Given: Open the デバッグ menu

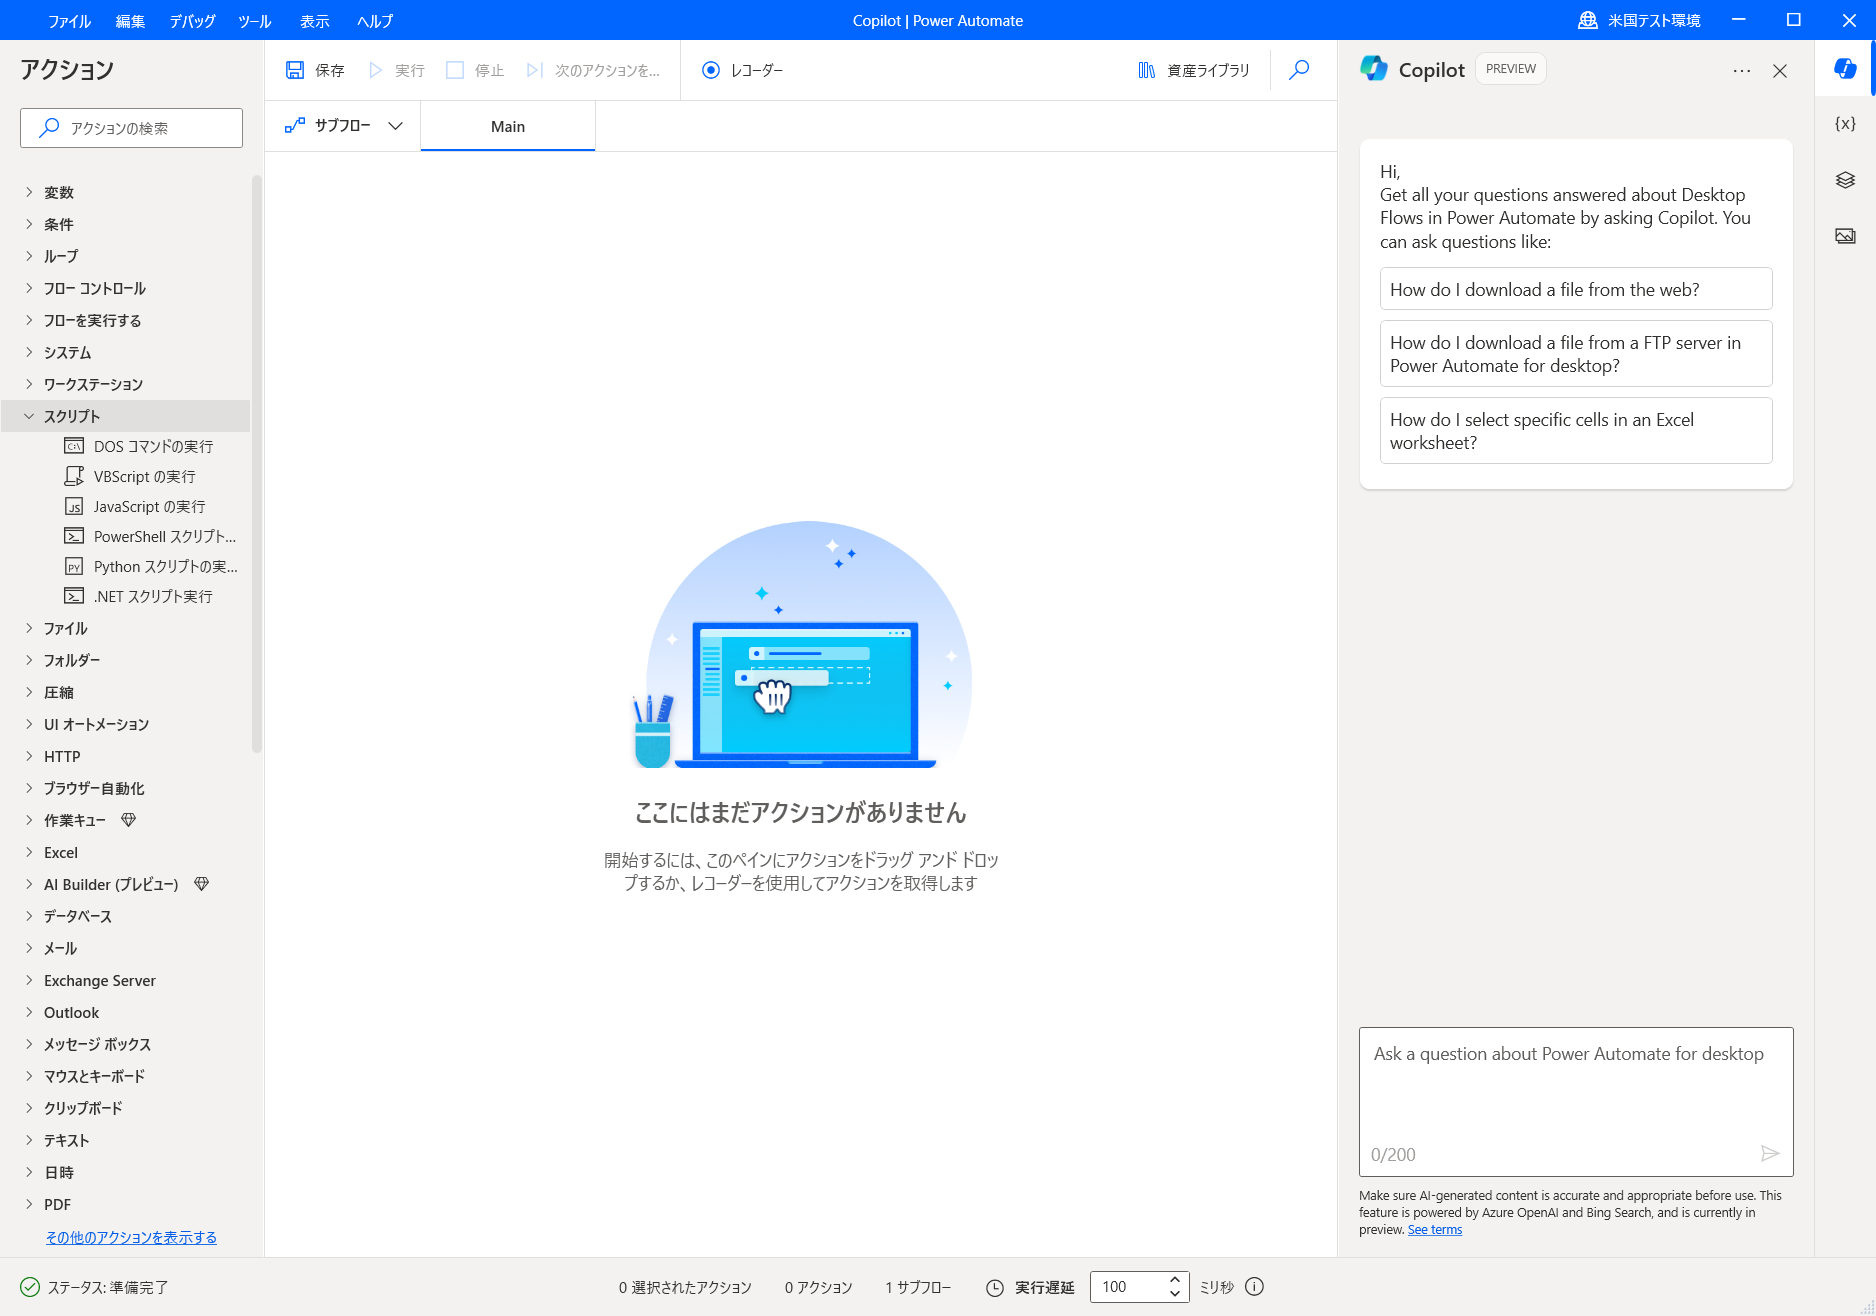Looking at the screenshot, I should tap(192, 21).
